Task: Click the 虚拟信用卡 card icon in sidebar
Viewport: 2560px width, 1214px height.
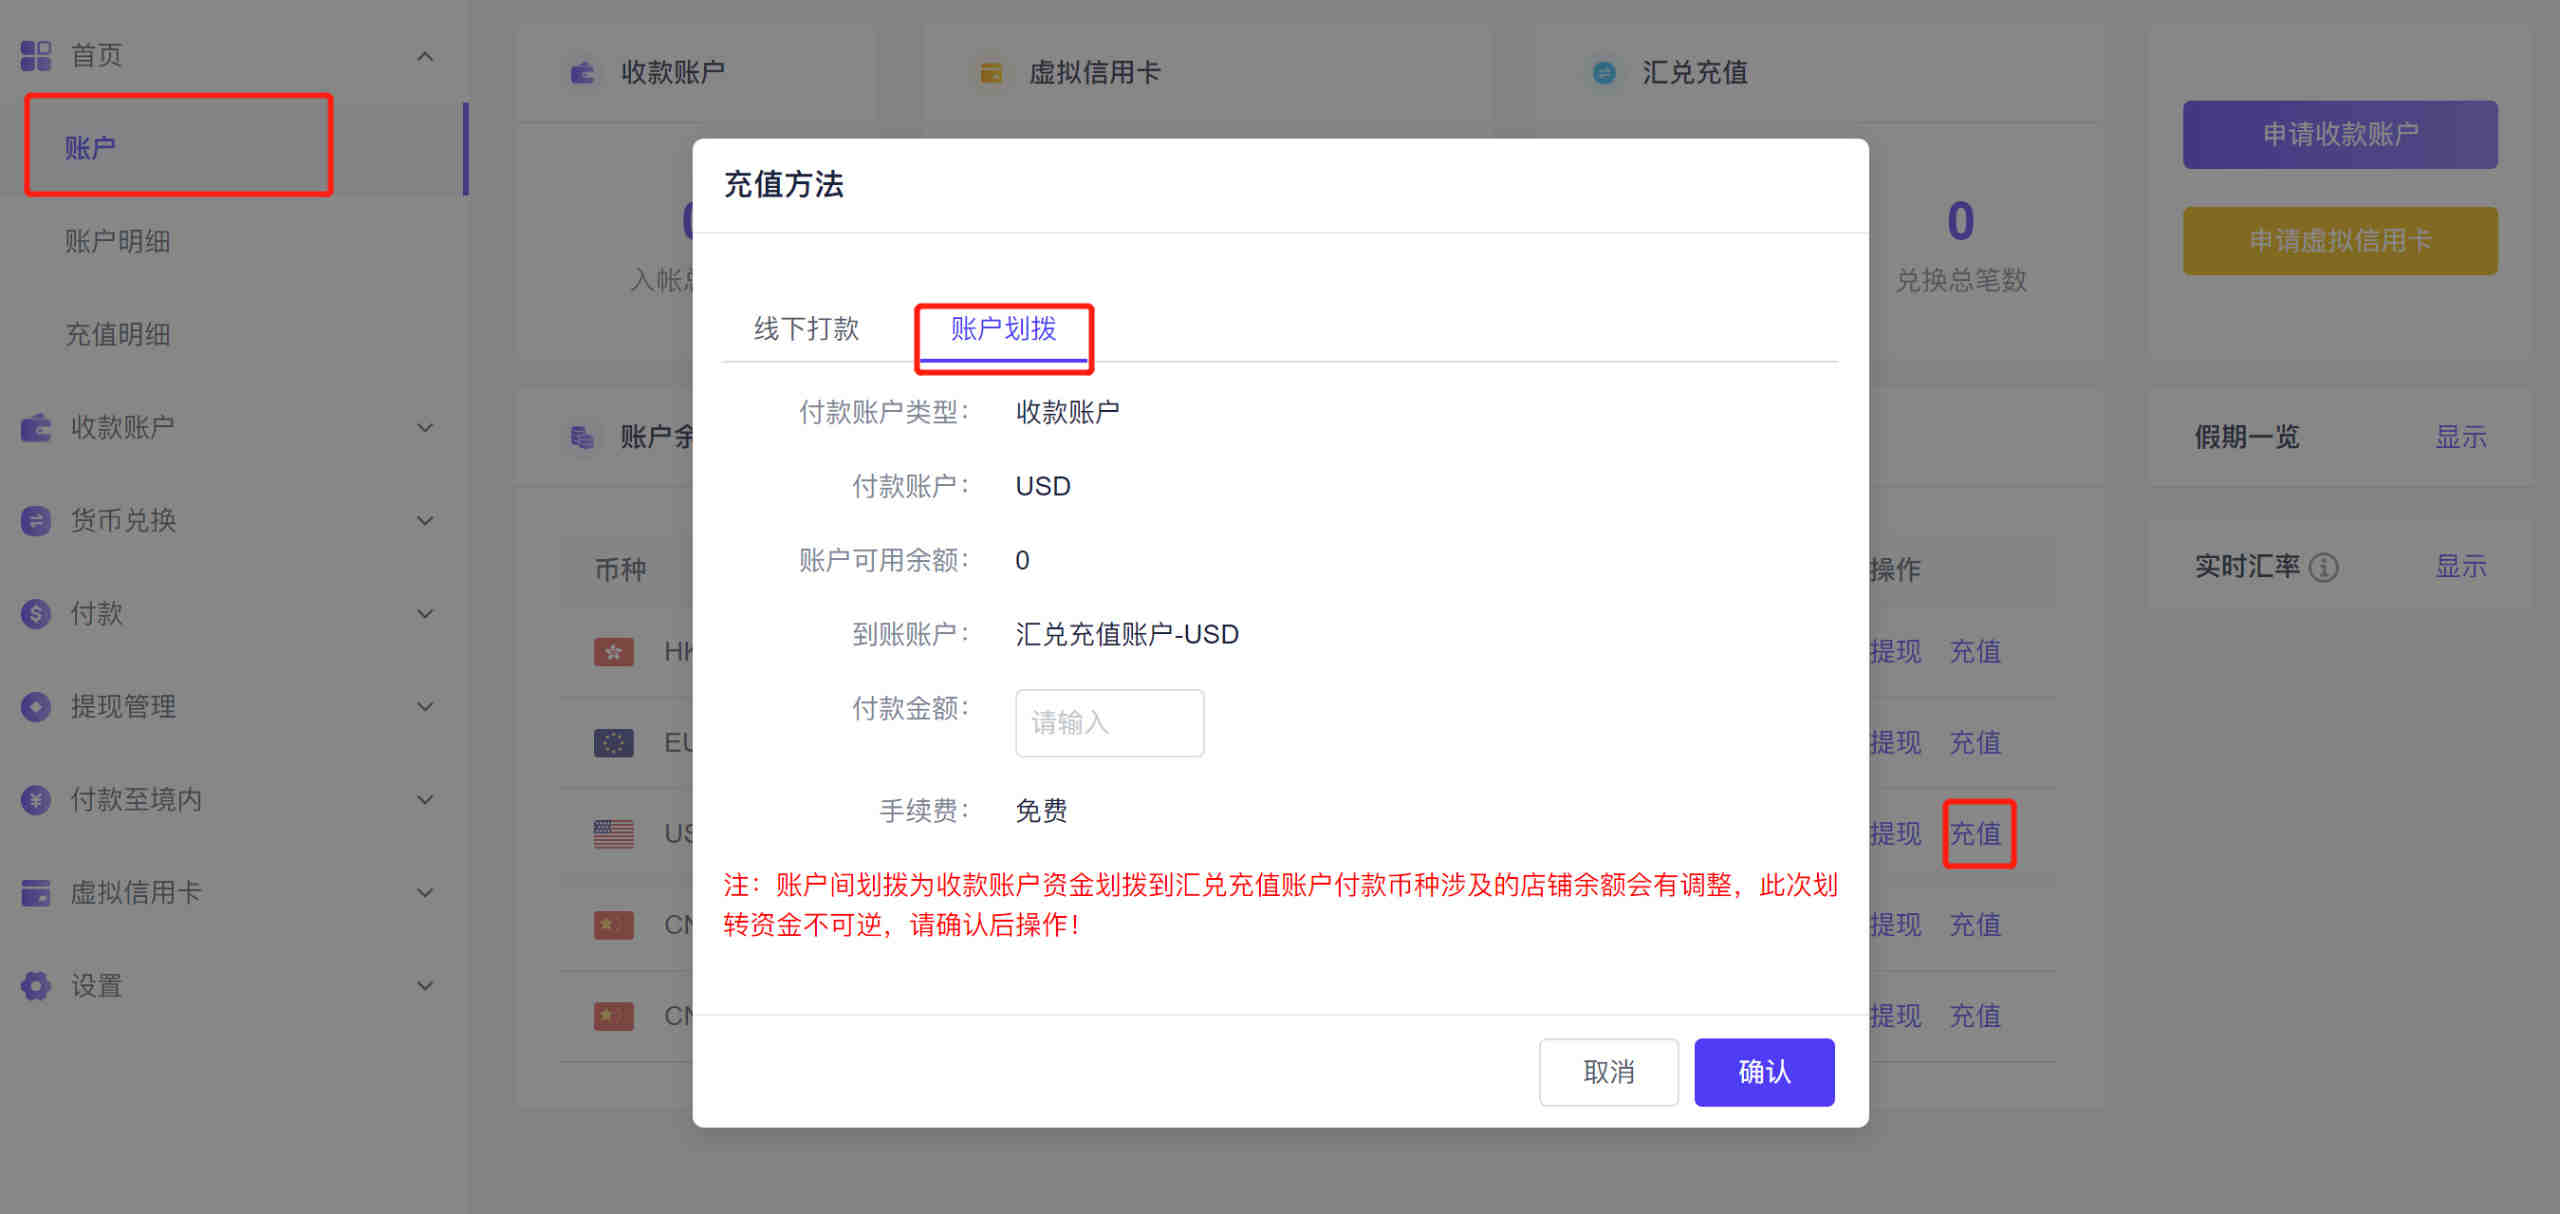Action: pyautogui.click(x=36, y=893)
